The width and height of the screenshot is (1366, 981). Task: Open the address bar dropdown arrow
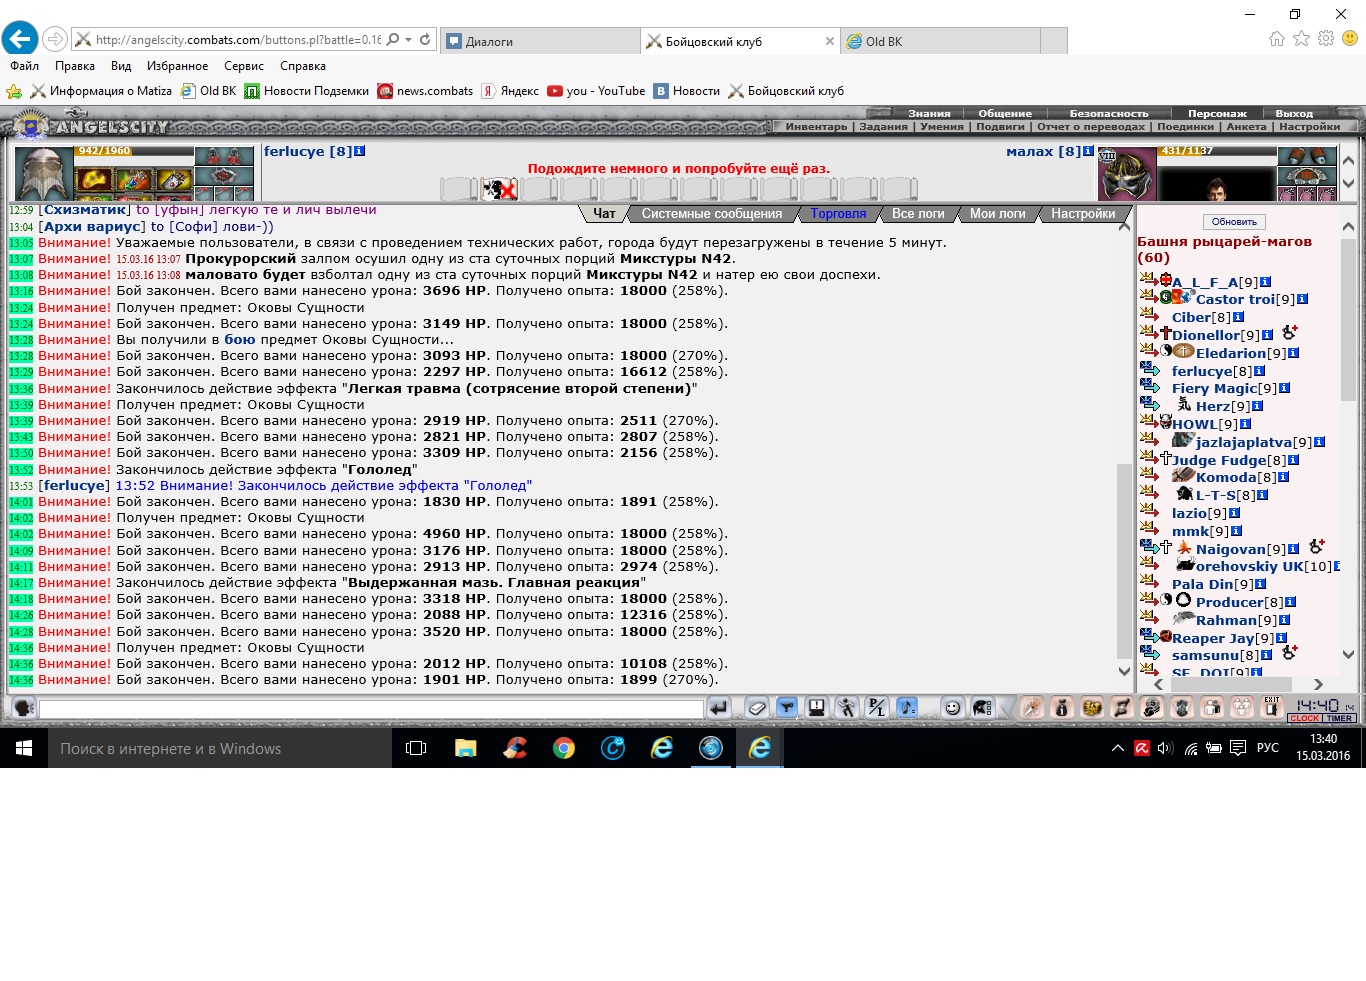(409, 40)
